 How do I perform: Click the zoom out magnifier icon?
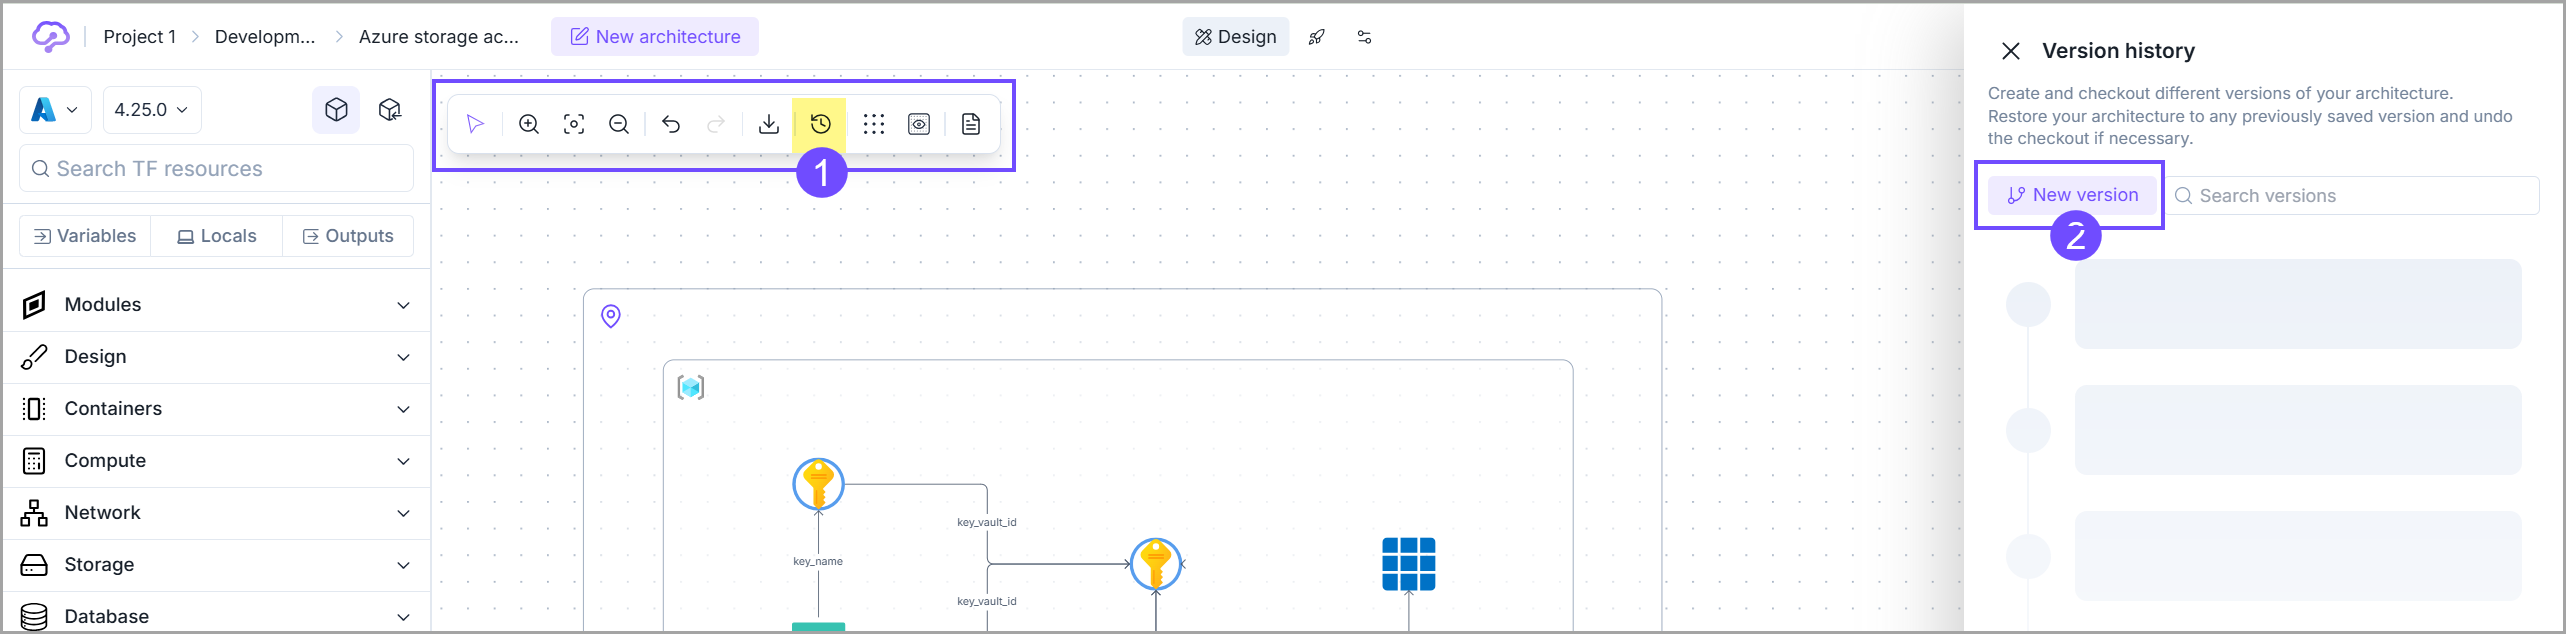click(619, 124)
